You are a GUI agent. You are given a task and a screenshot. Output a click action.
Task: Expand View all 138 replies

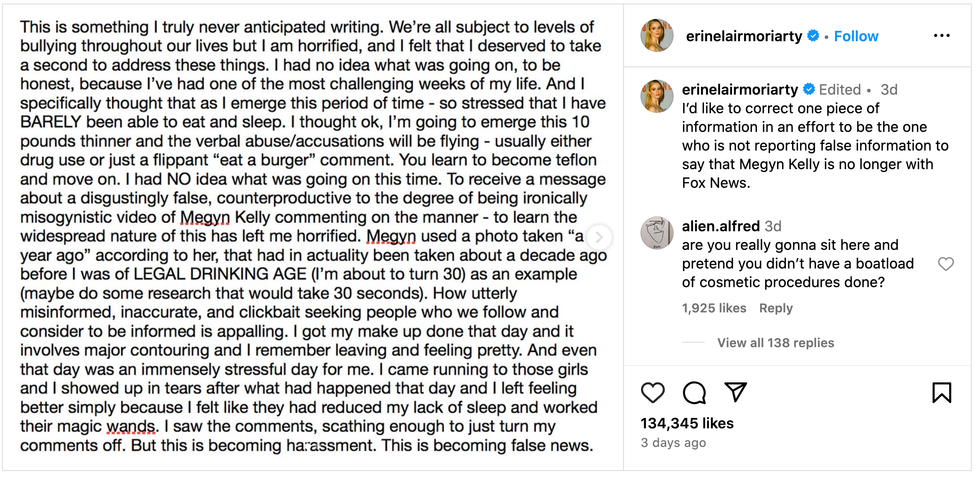click(x=775, y=343)
